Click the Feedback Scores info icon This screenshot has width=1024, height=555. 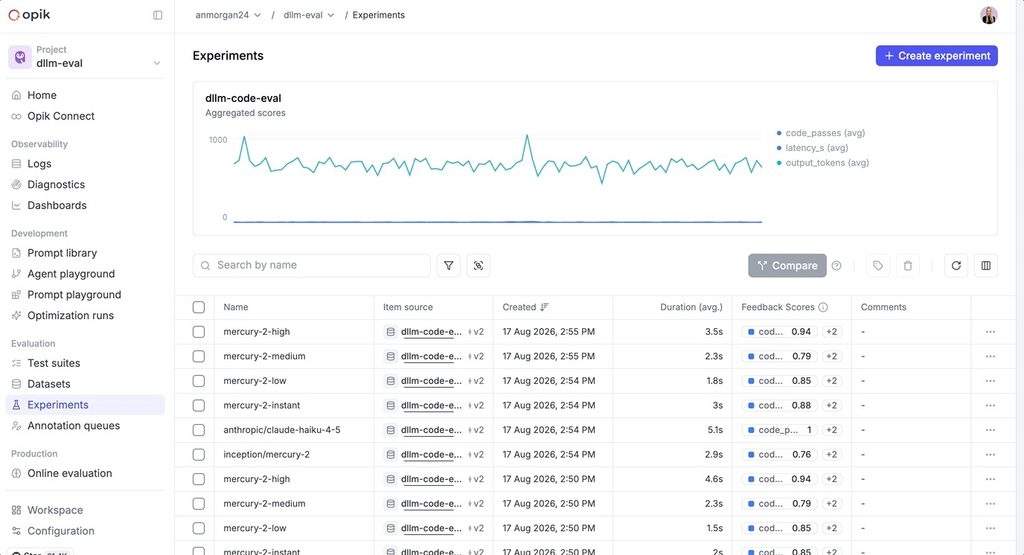point(824,307)
